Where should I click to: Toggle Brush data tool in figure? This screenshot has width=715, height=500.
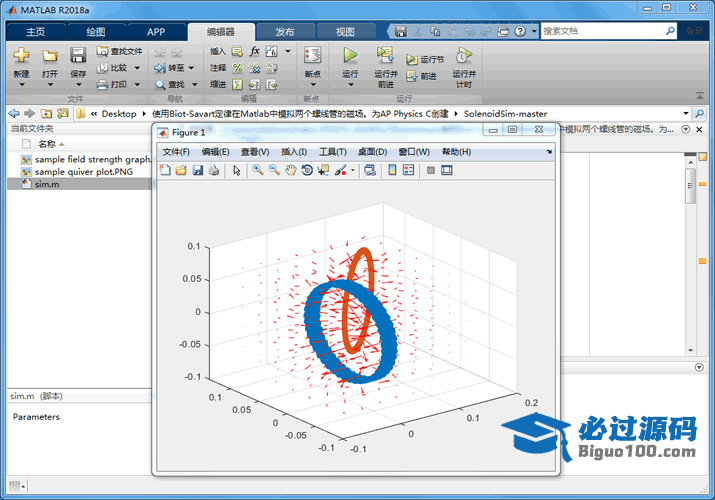click(340, 170)
